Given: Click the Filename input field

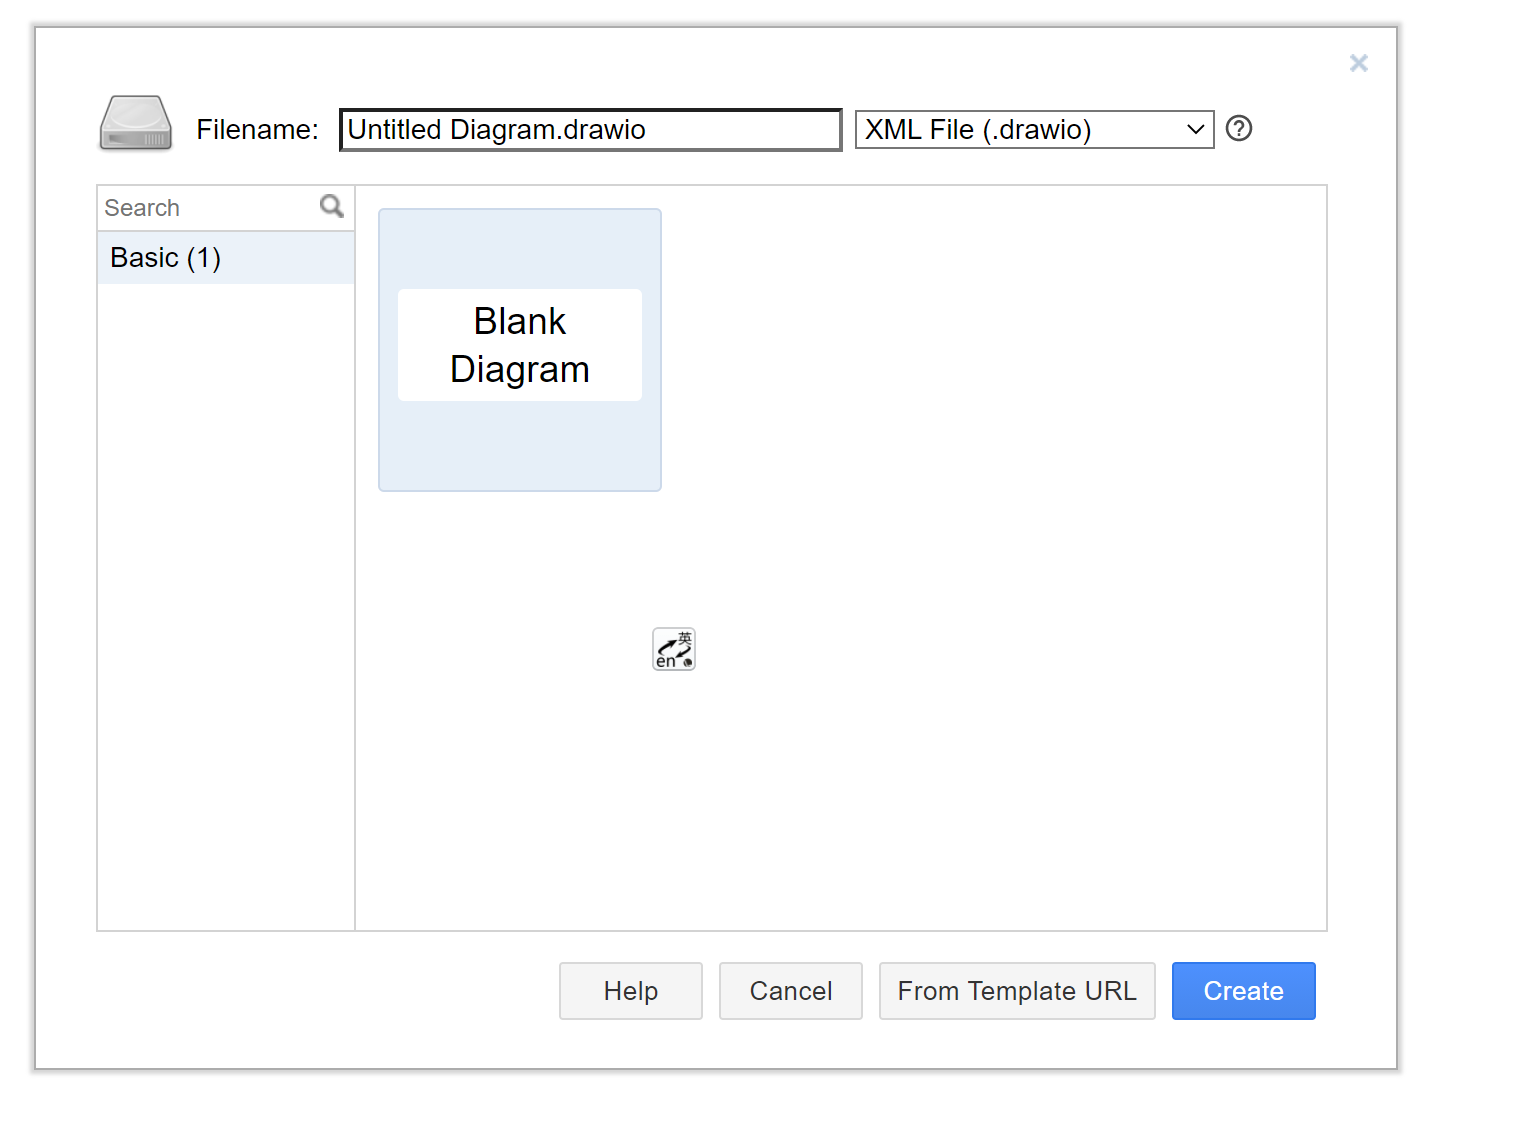Looking at the screenshot, I should pos(591,130).
